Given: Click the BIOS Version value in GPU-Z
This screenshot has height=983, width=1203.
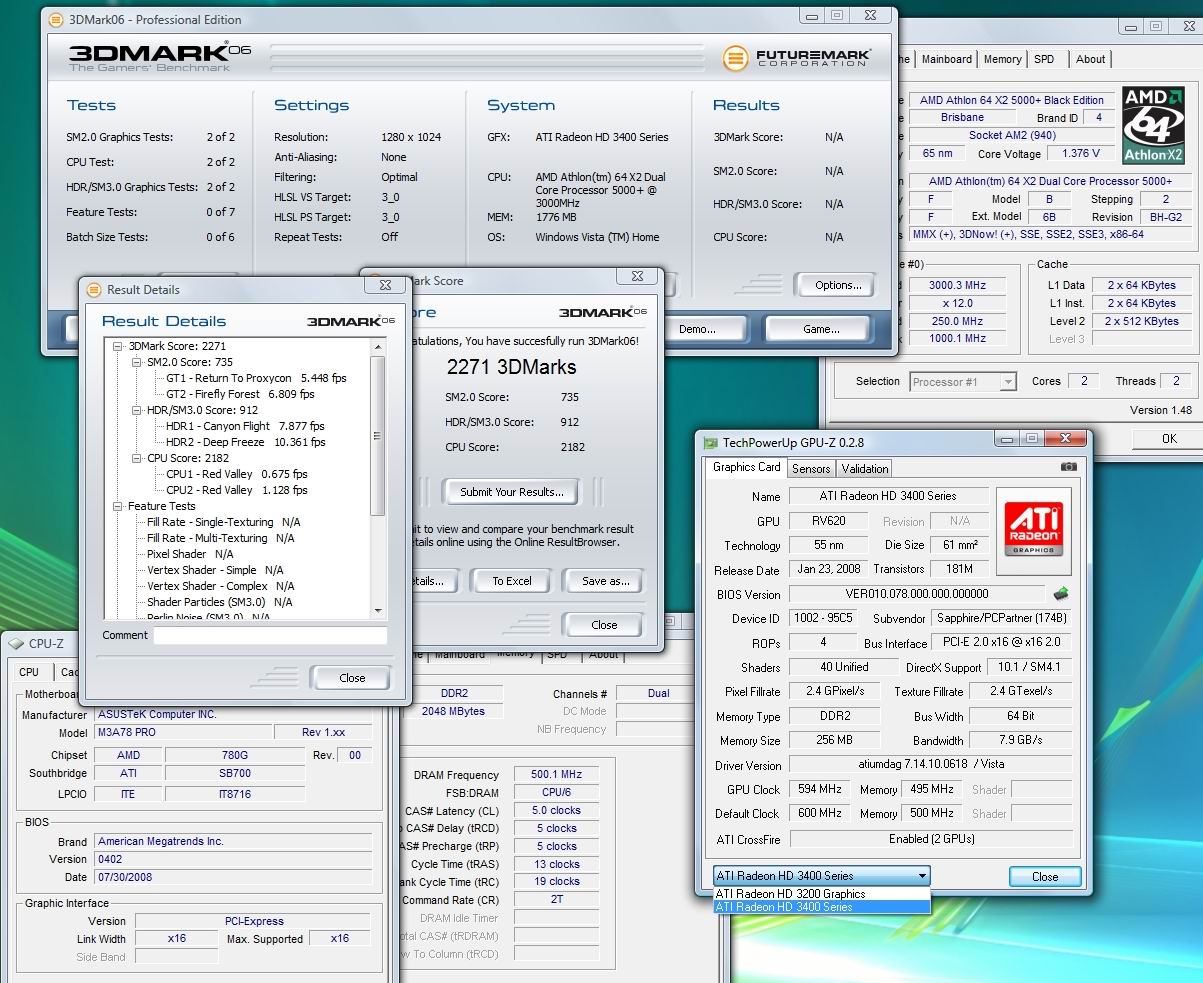Looking at the screenshot, I should 917,594.
